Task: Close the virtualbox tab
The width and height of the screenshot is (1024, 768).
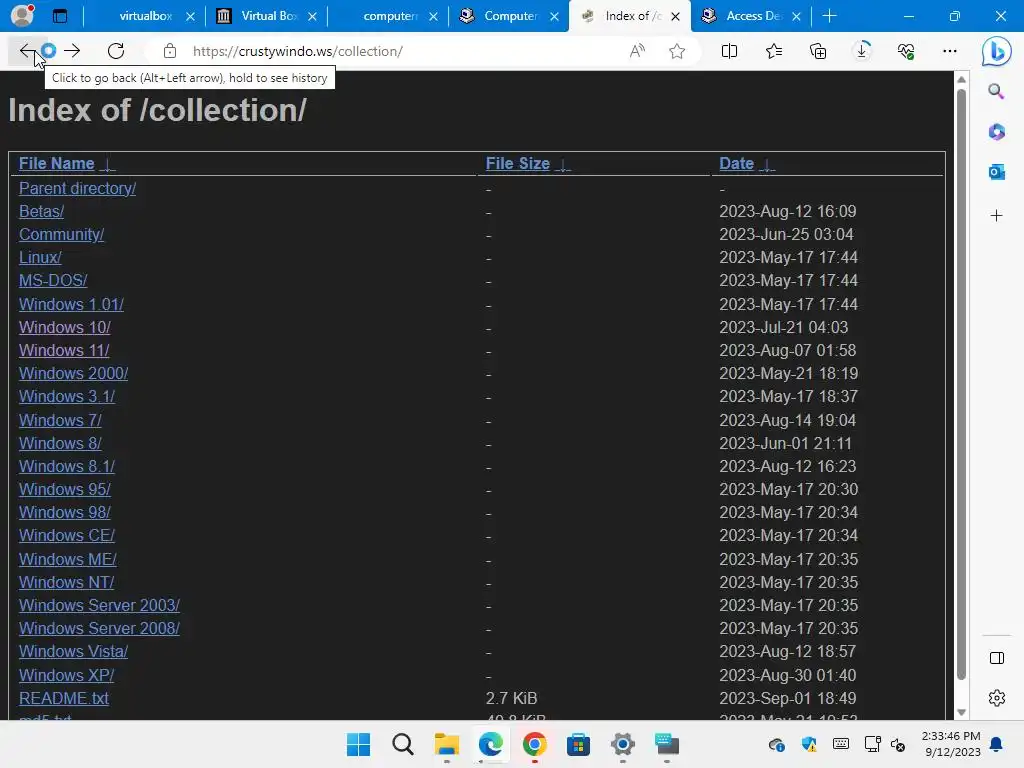Action: [190, 16]
